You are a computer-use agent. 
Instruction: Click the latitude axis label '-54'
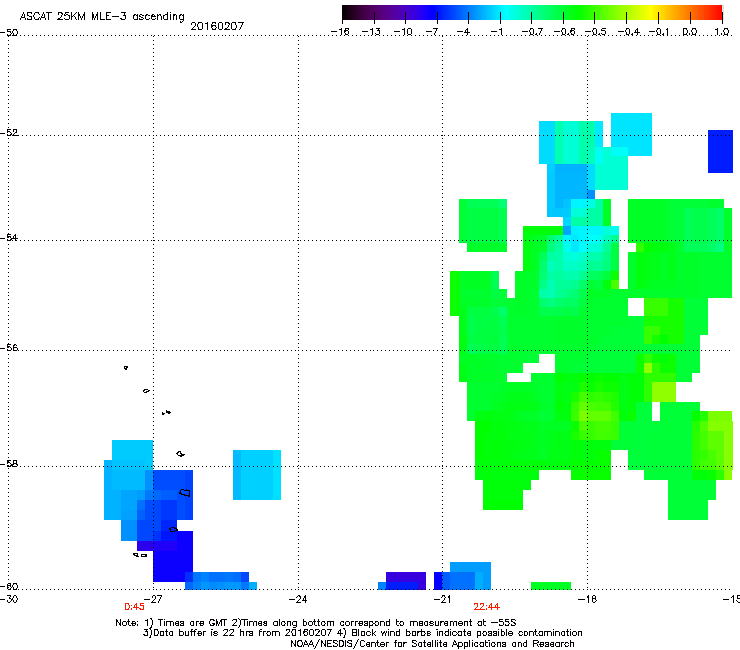coord(9,238)
